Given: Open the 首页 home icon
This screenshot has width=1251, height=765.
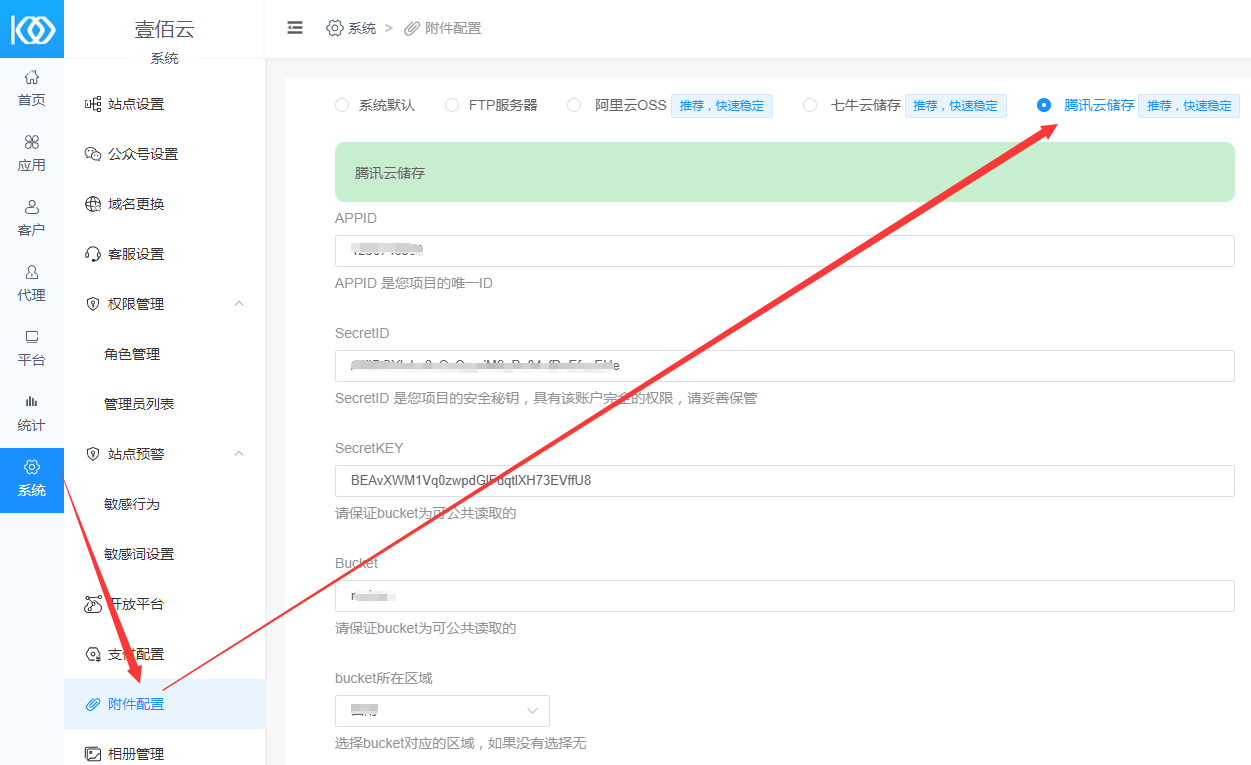Looking at the screenshot, I should (32, 77).
